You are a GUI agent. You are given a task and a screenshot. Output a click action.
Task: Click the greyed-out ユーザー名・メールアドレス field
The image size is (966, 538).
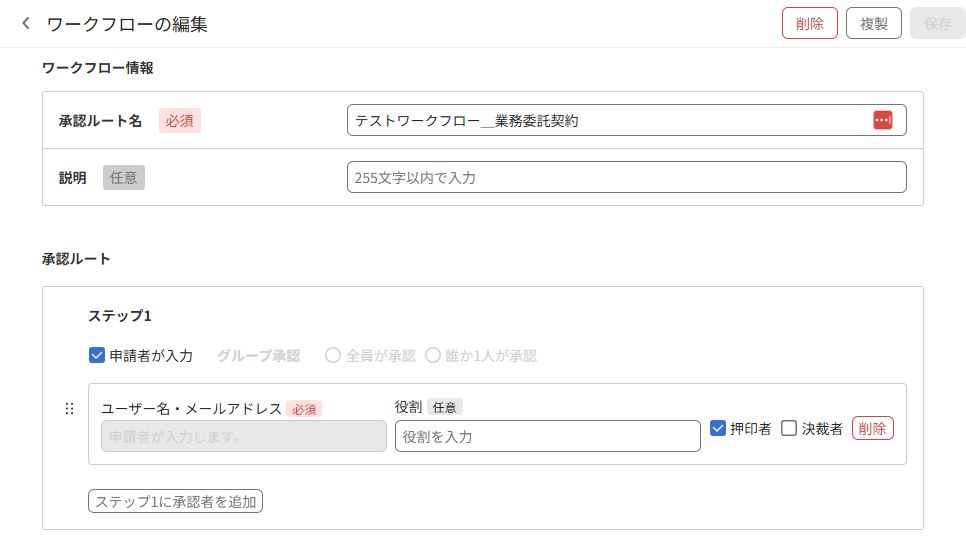coord(243,436)
